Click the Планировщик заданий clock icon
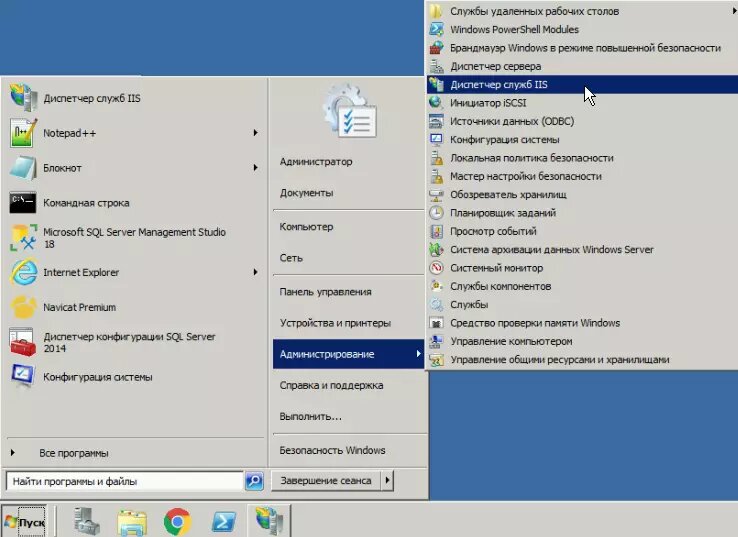Screen dimensions: 738x537 click(x=436, y=213)
